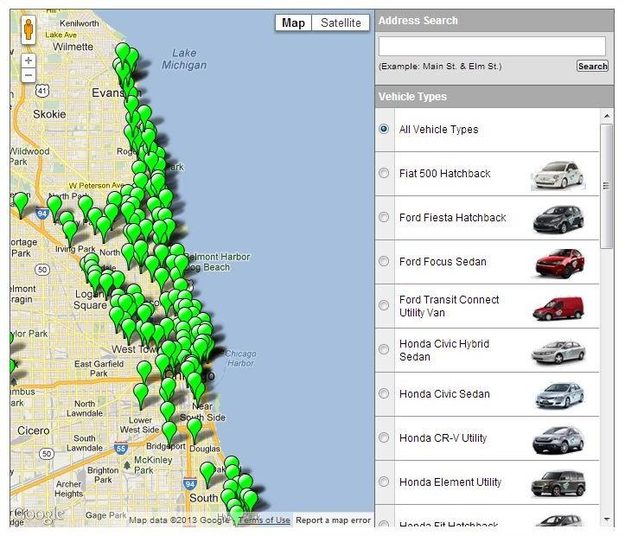Click the Honda CR-V Utility label
The width and height of the screenshot is (625, 537).
pyautogui.click(x=443, y=438)
